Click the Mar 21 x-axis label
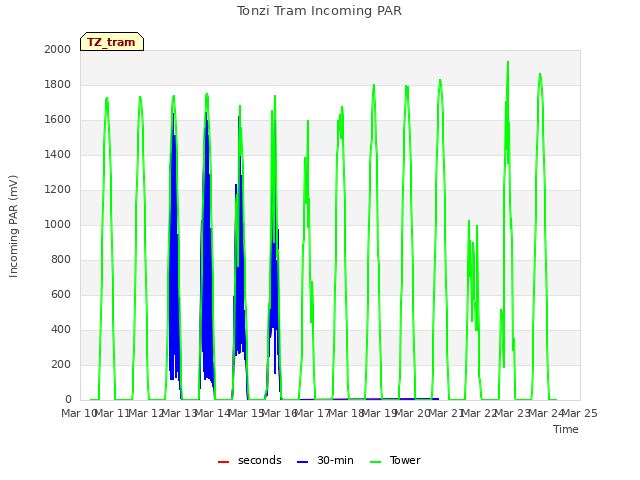Viewport: 640px width, 480px height. tap(446, 413)
